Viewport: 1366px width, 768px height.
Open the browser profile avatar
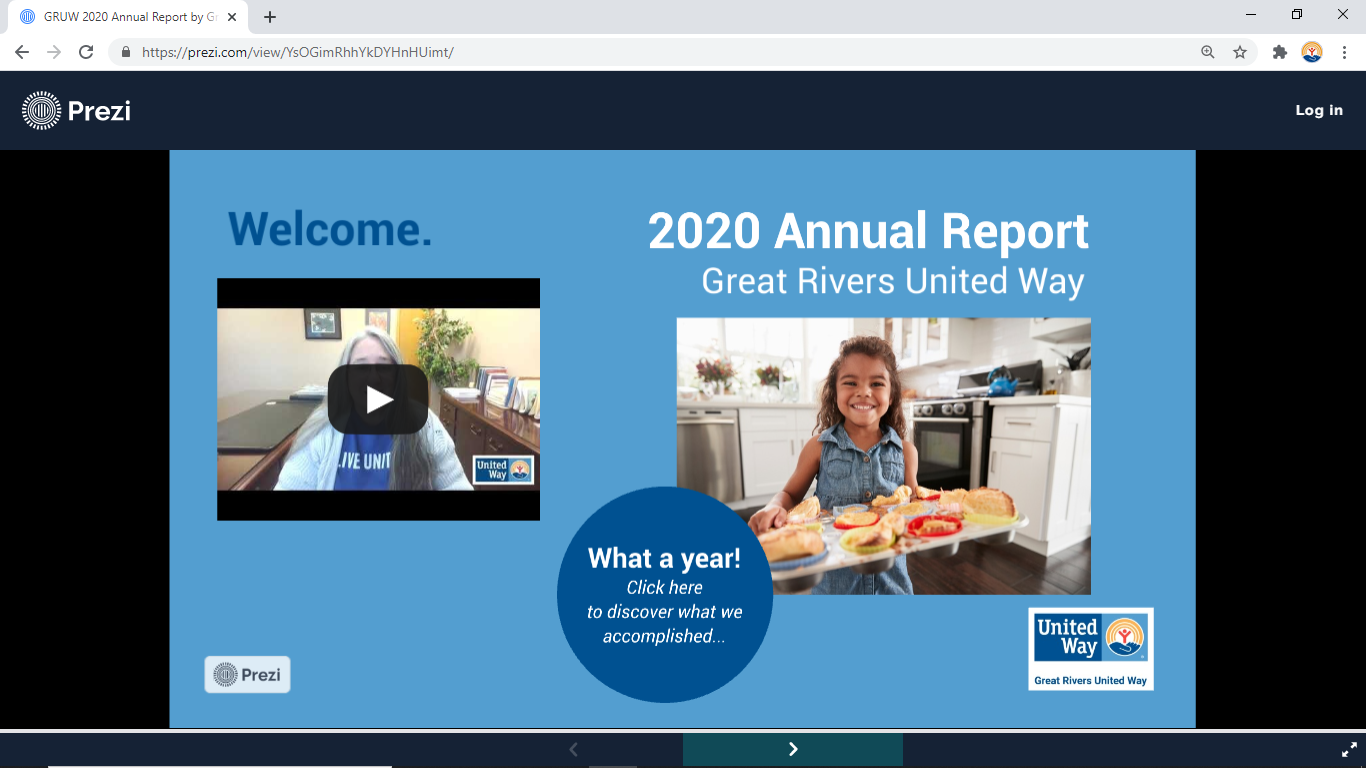[x=1312, y=52]
